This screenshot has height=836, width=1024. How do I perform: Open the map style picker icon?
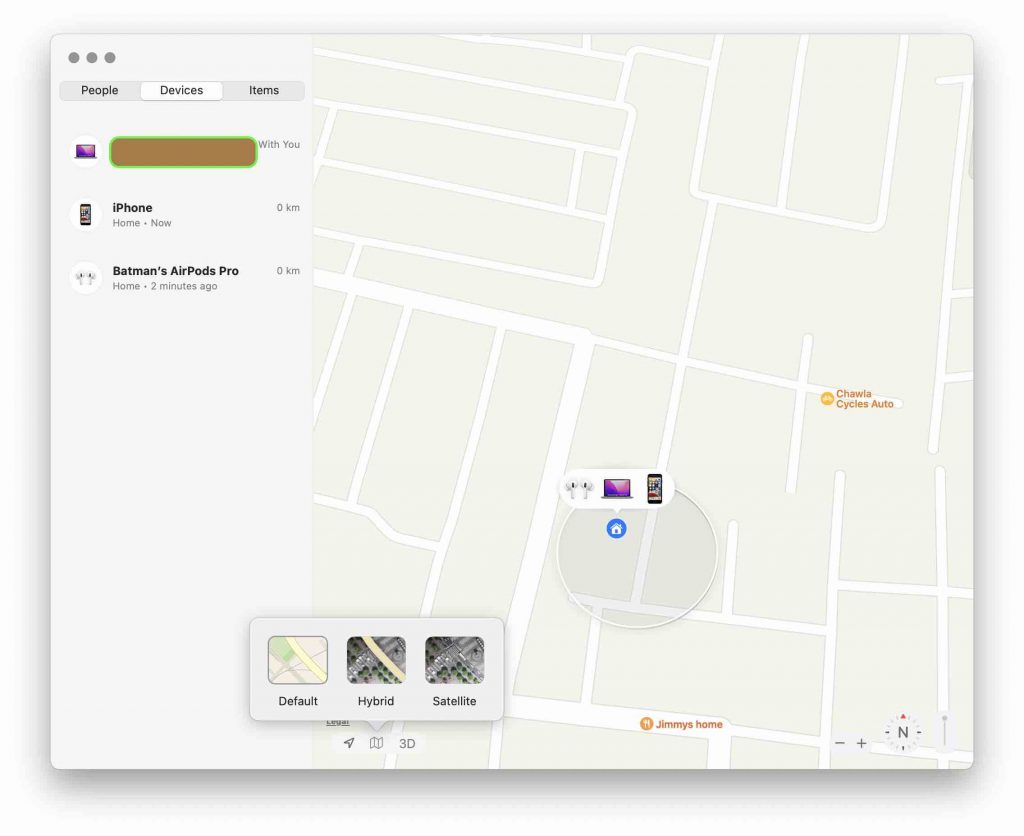click(376, 743)
